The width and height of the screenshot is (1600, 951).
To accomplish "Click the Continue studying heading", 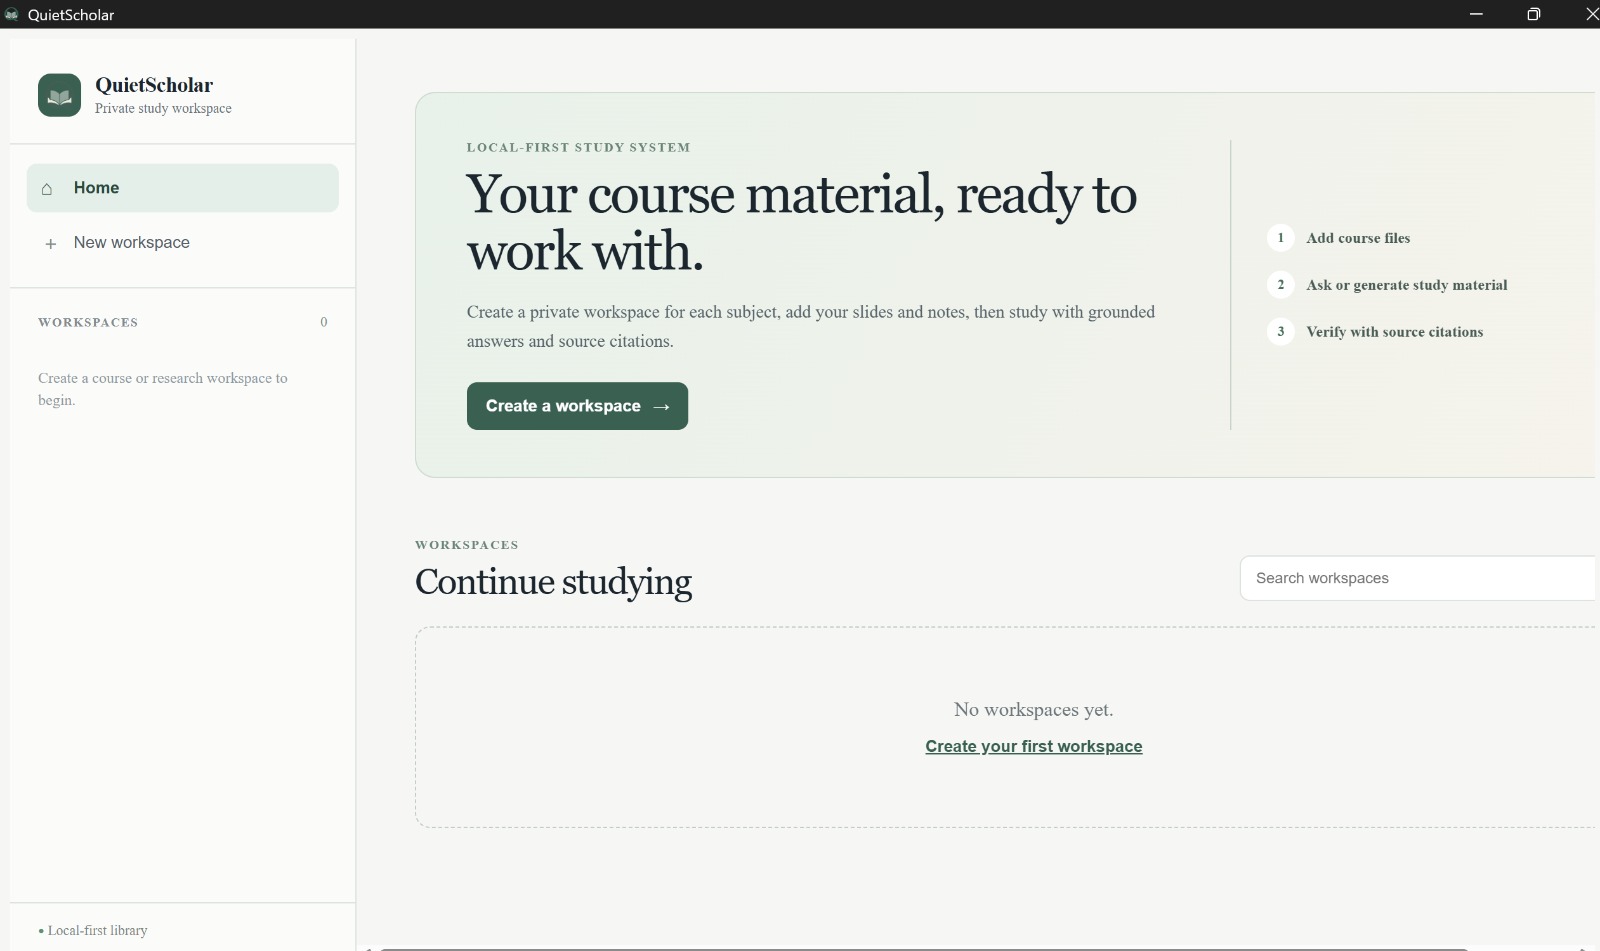I will tap(553, 582).
